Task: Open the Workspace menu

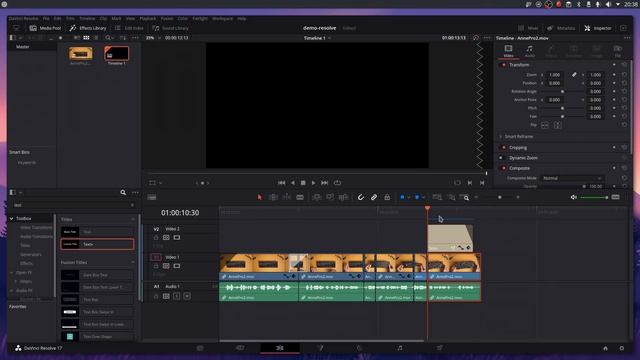Action: tap(222, 18)
